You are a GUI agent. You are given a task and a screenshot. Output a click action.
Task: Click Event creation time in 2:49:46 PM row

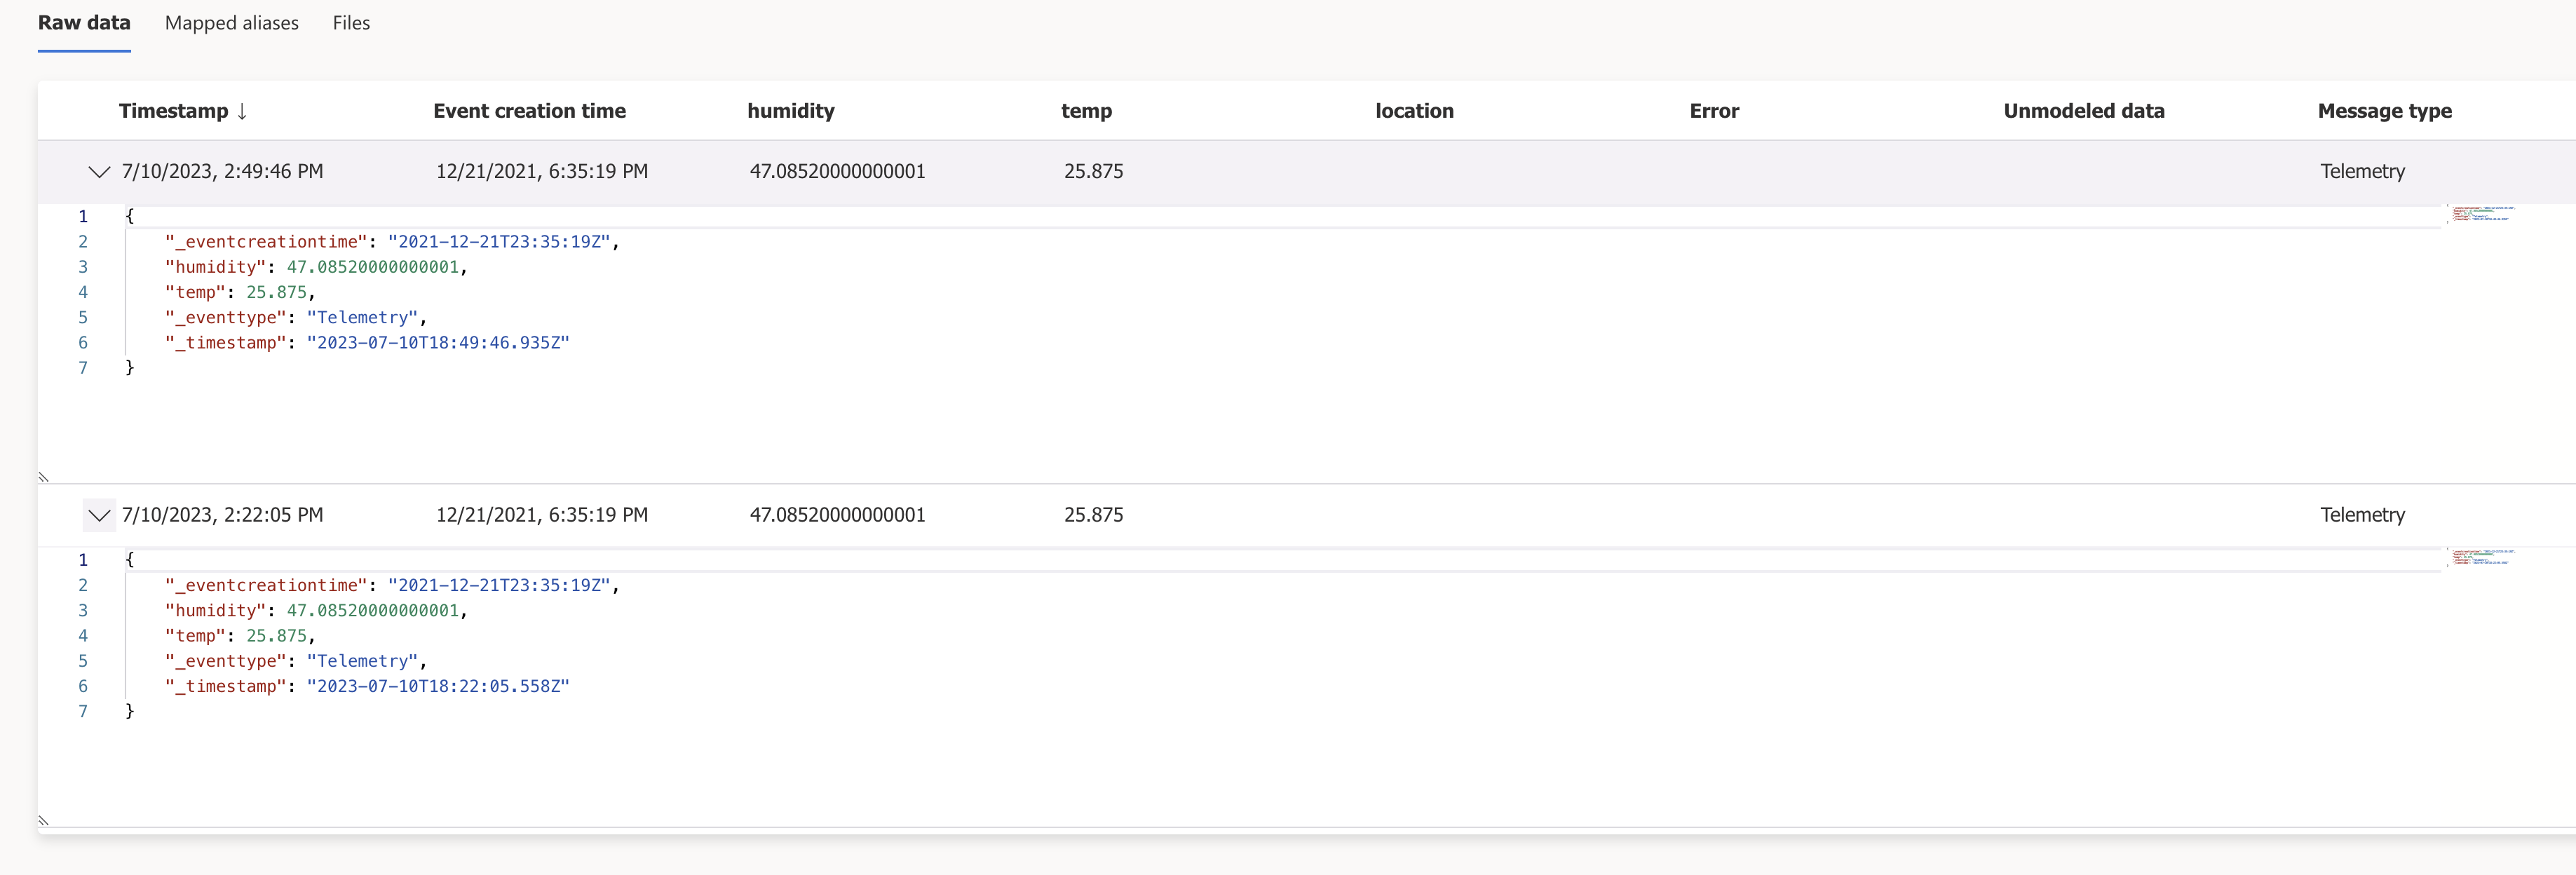click(542, 171)
